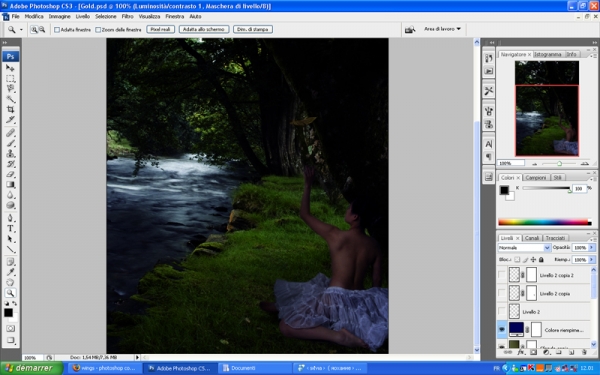The height and width of the screenshot is (375, 600).
Task: Select the Eyedropper tool
Action: (10, 272)
